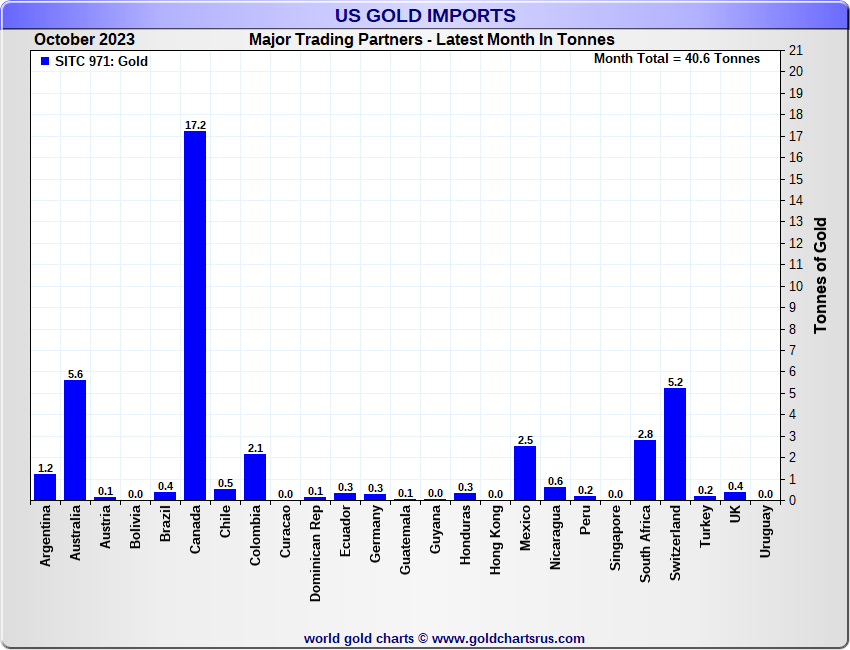Click the 21 tick on the y-axis

pos(796,50)
